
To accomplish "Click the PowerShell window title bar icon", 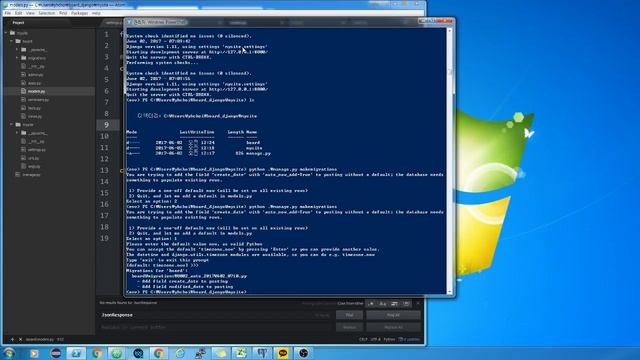I will click(129, 22).
